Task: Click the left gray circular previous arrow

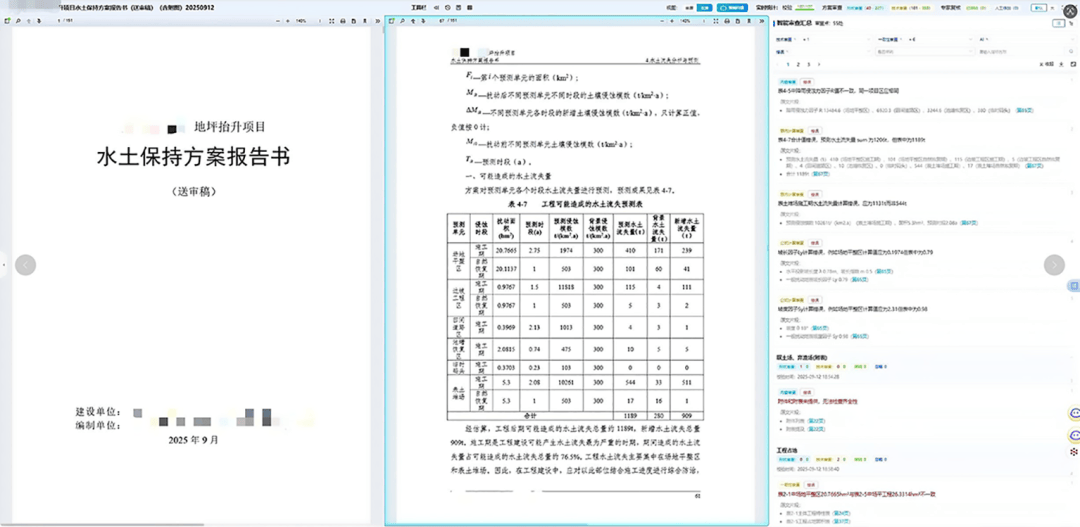Action: tap(26, 265)
